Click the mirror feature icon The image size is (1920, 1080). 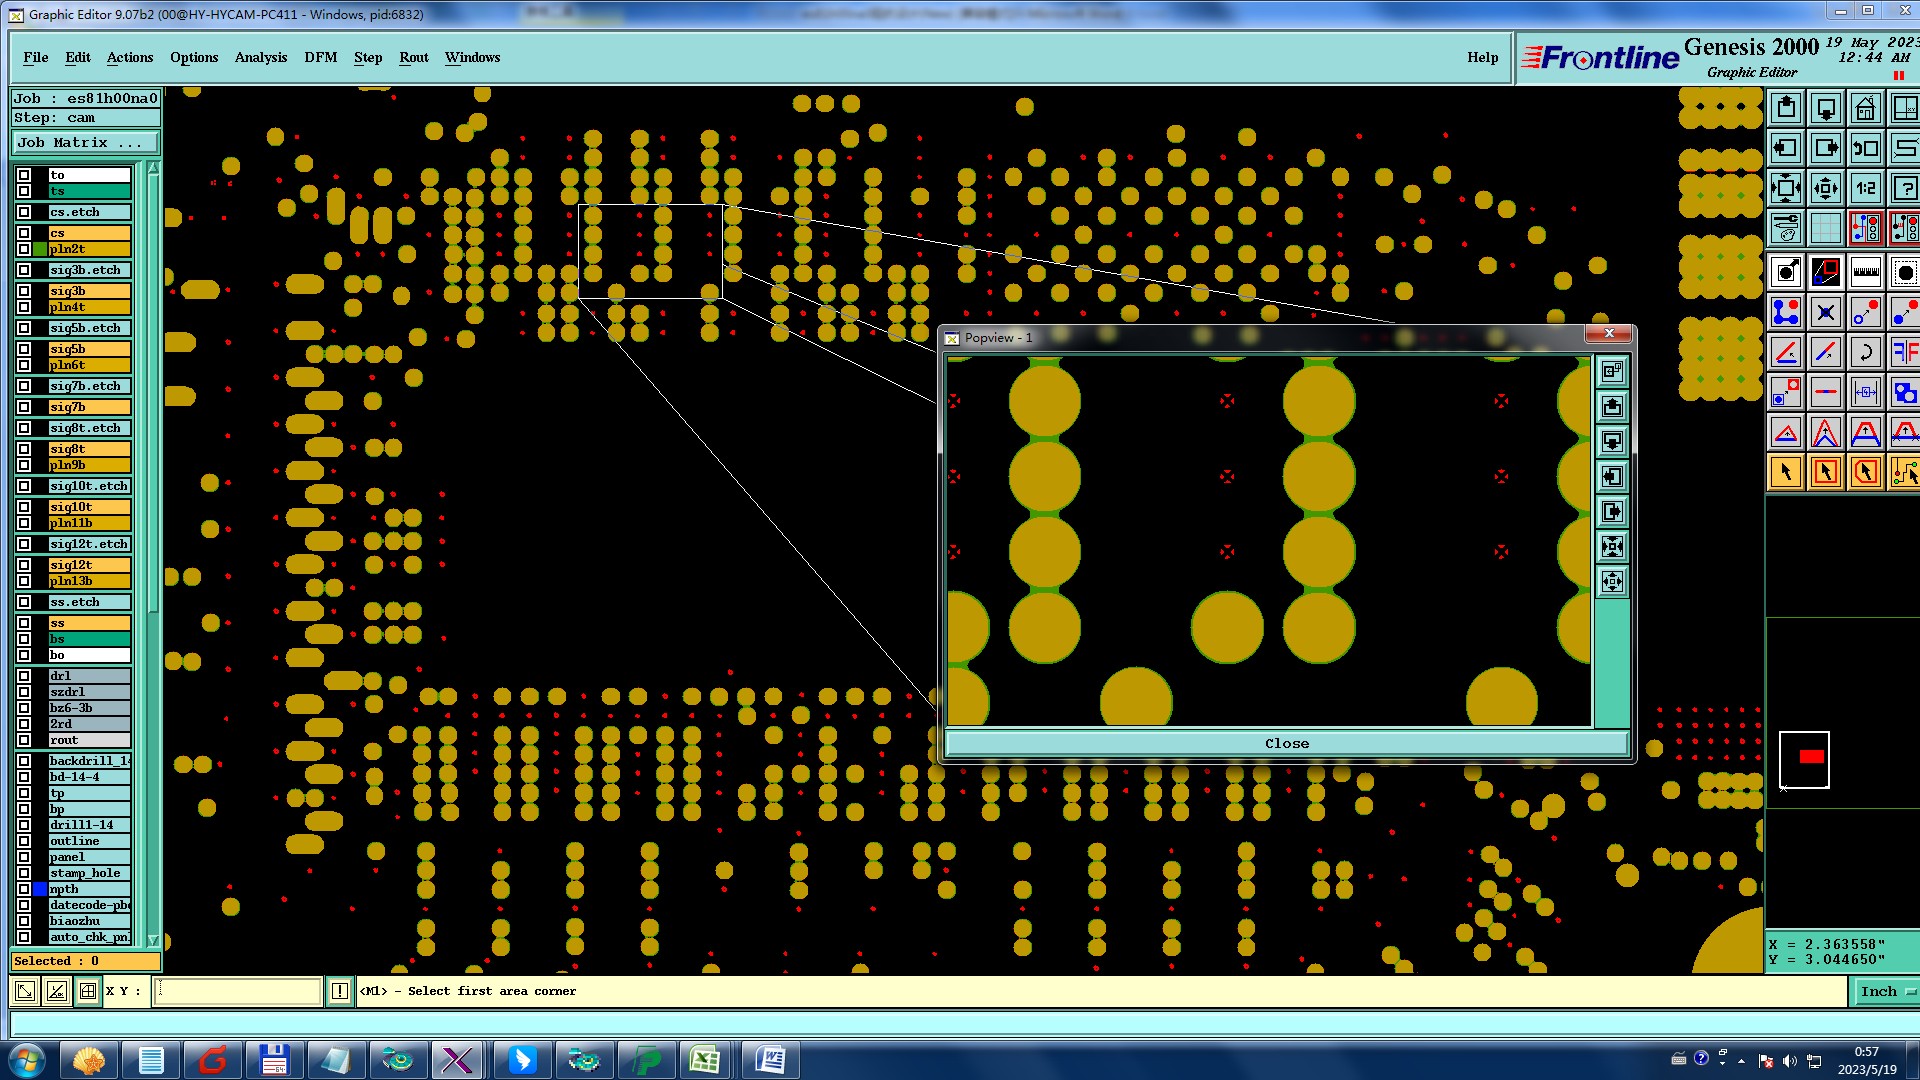coord(1905,352)
